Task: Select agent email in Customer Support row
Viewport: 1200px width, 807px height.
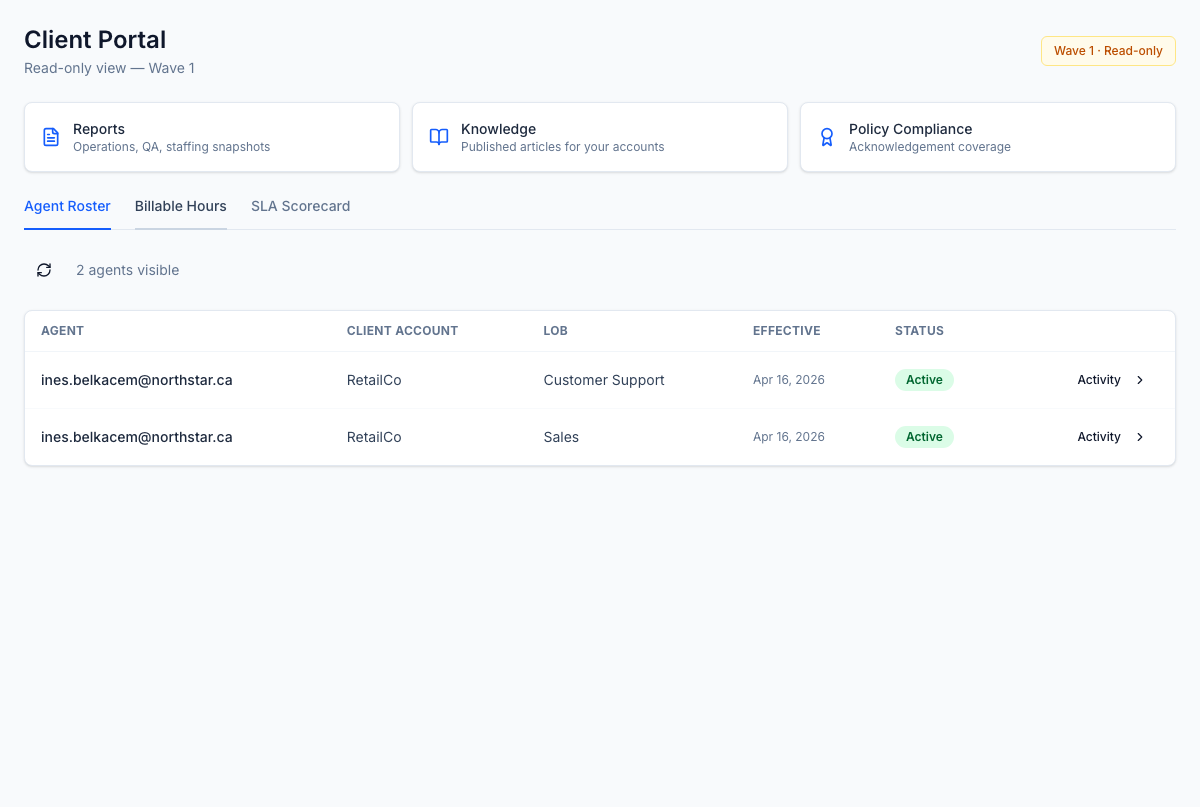Action: click(x=137, y=380)
